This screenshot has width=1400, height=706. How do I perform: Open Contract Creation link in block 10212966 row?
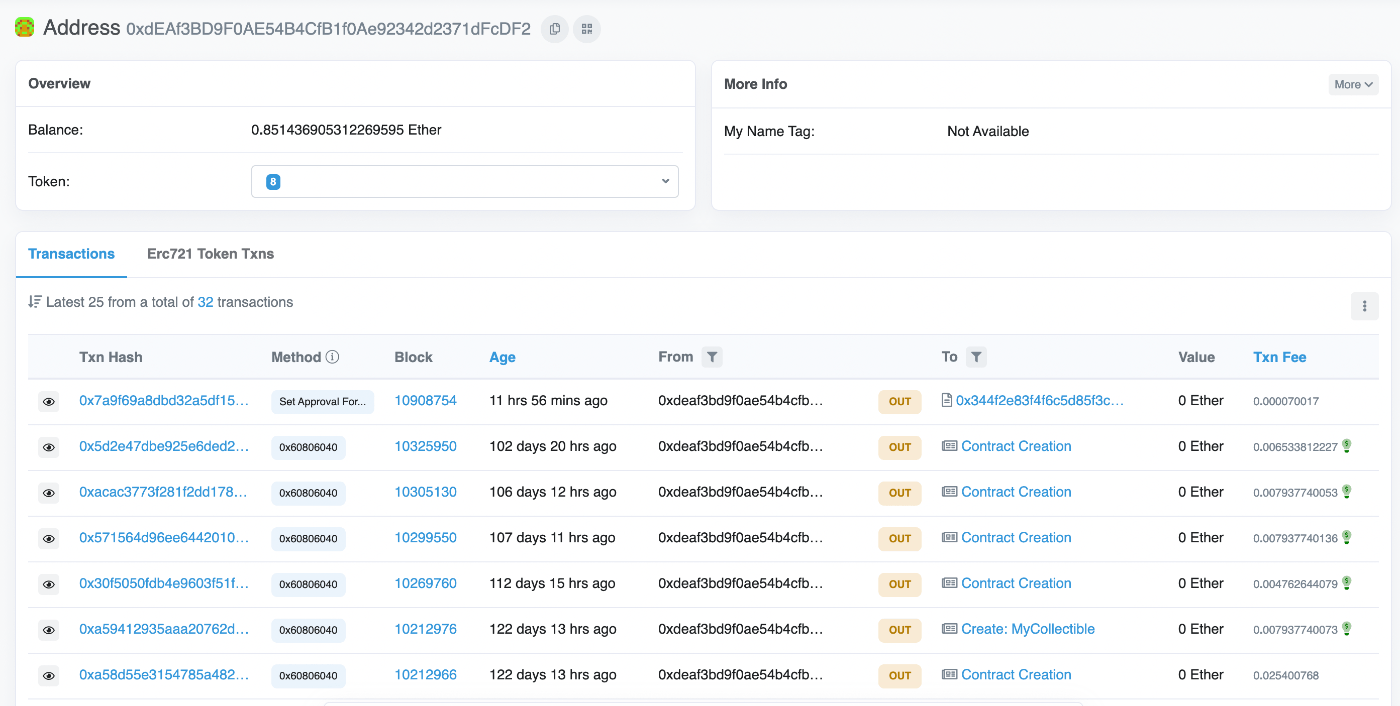tap(1016, 675)
